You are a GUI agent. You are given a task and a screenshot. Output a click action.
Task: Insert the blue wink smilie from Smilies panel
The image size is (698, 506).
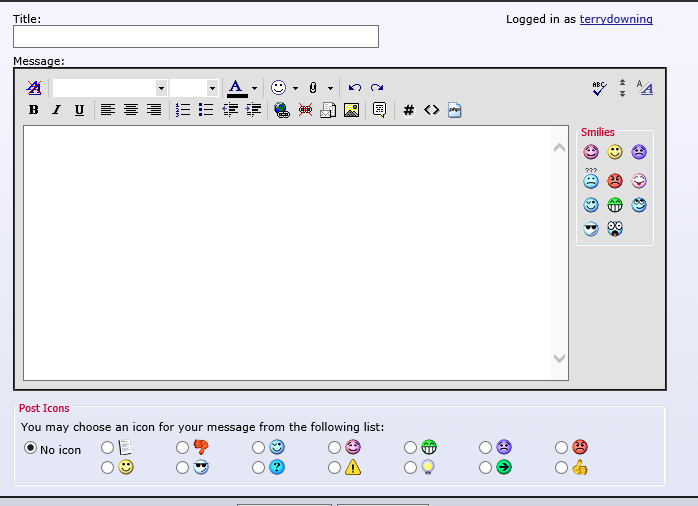click(591, 205)
